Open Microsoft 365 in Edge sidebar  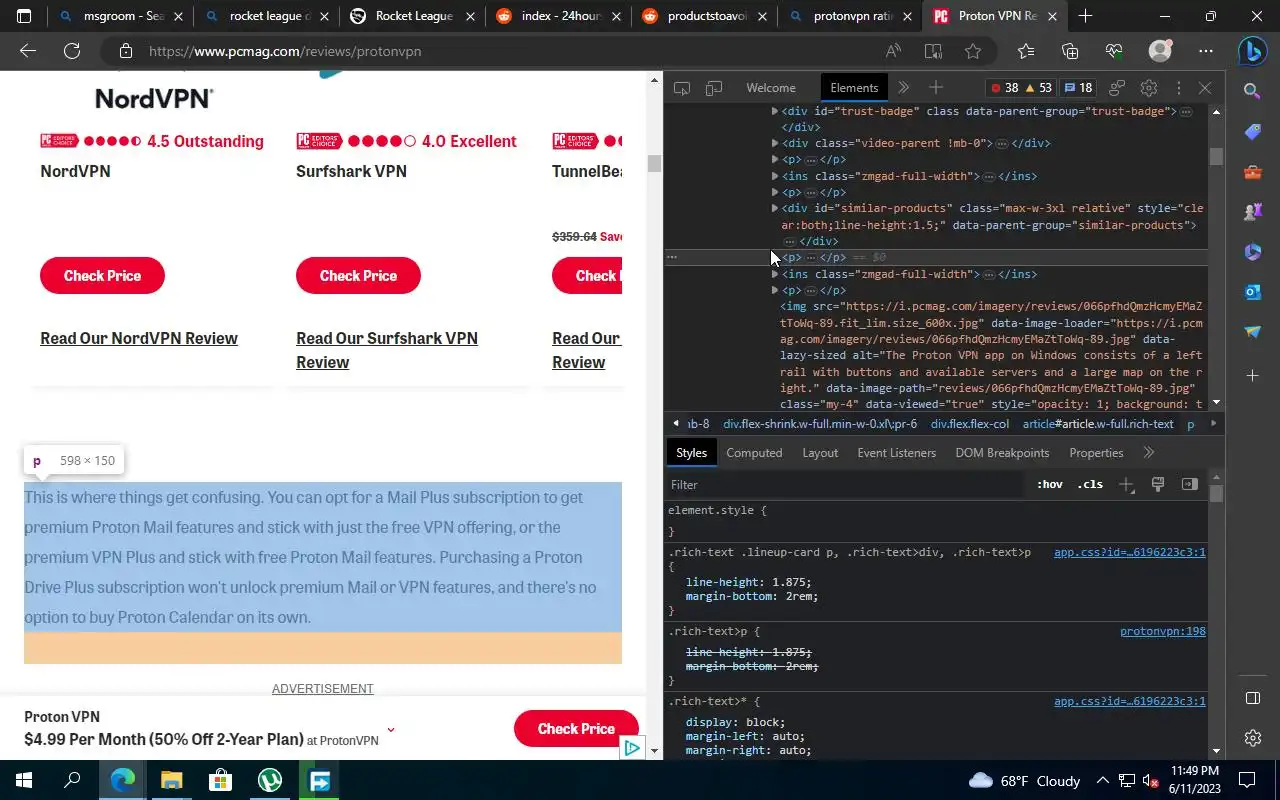tap(1253, 252)
